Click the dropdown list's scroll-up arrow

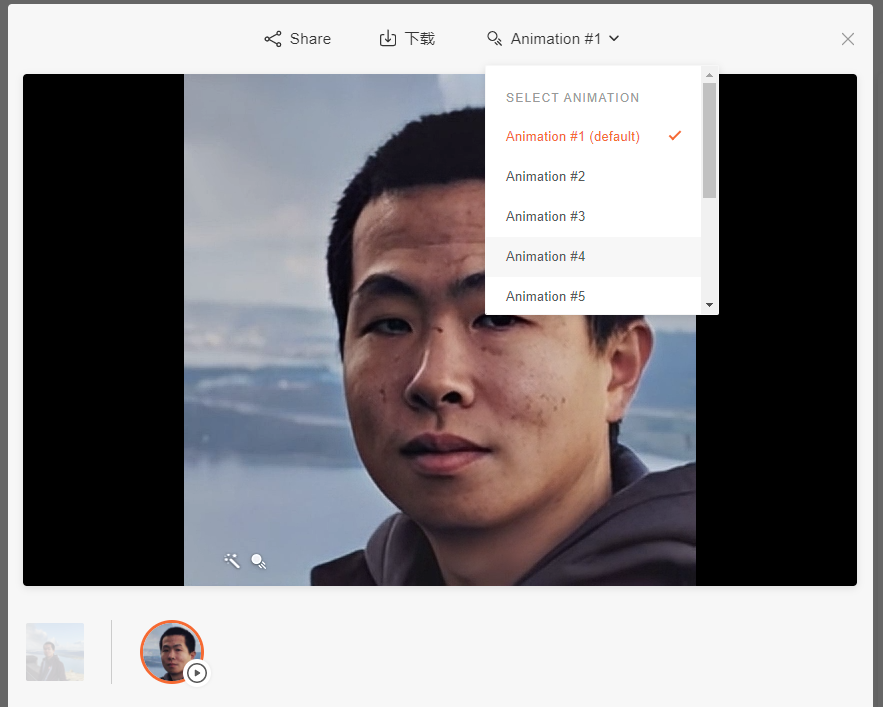pos(709,75)
